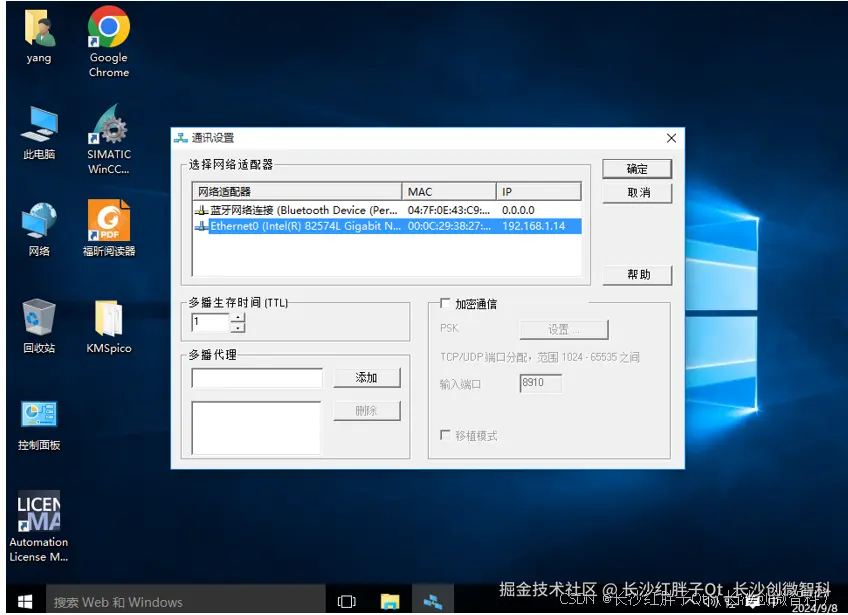Screen dimensions: 848x615
Task: Select the 通讯设置 app taskbar icon
Action: (433, 601)
